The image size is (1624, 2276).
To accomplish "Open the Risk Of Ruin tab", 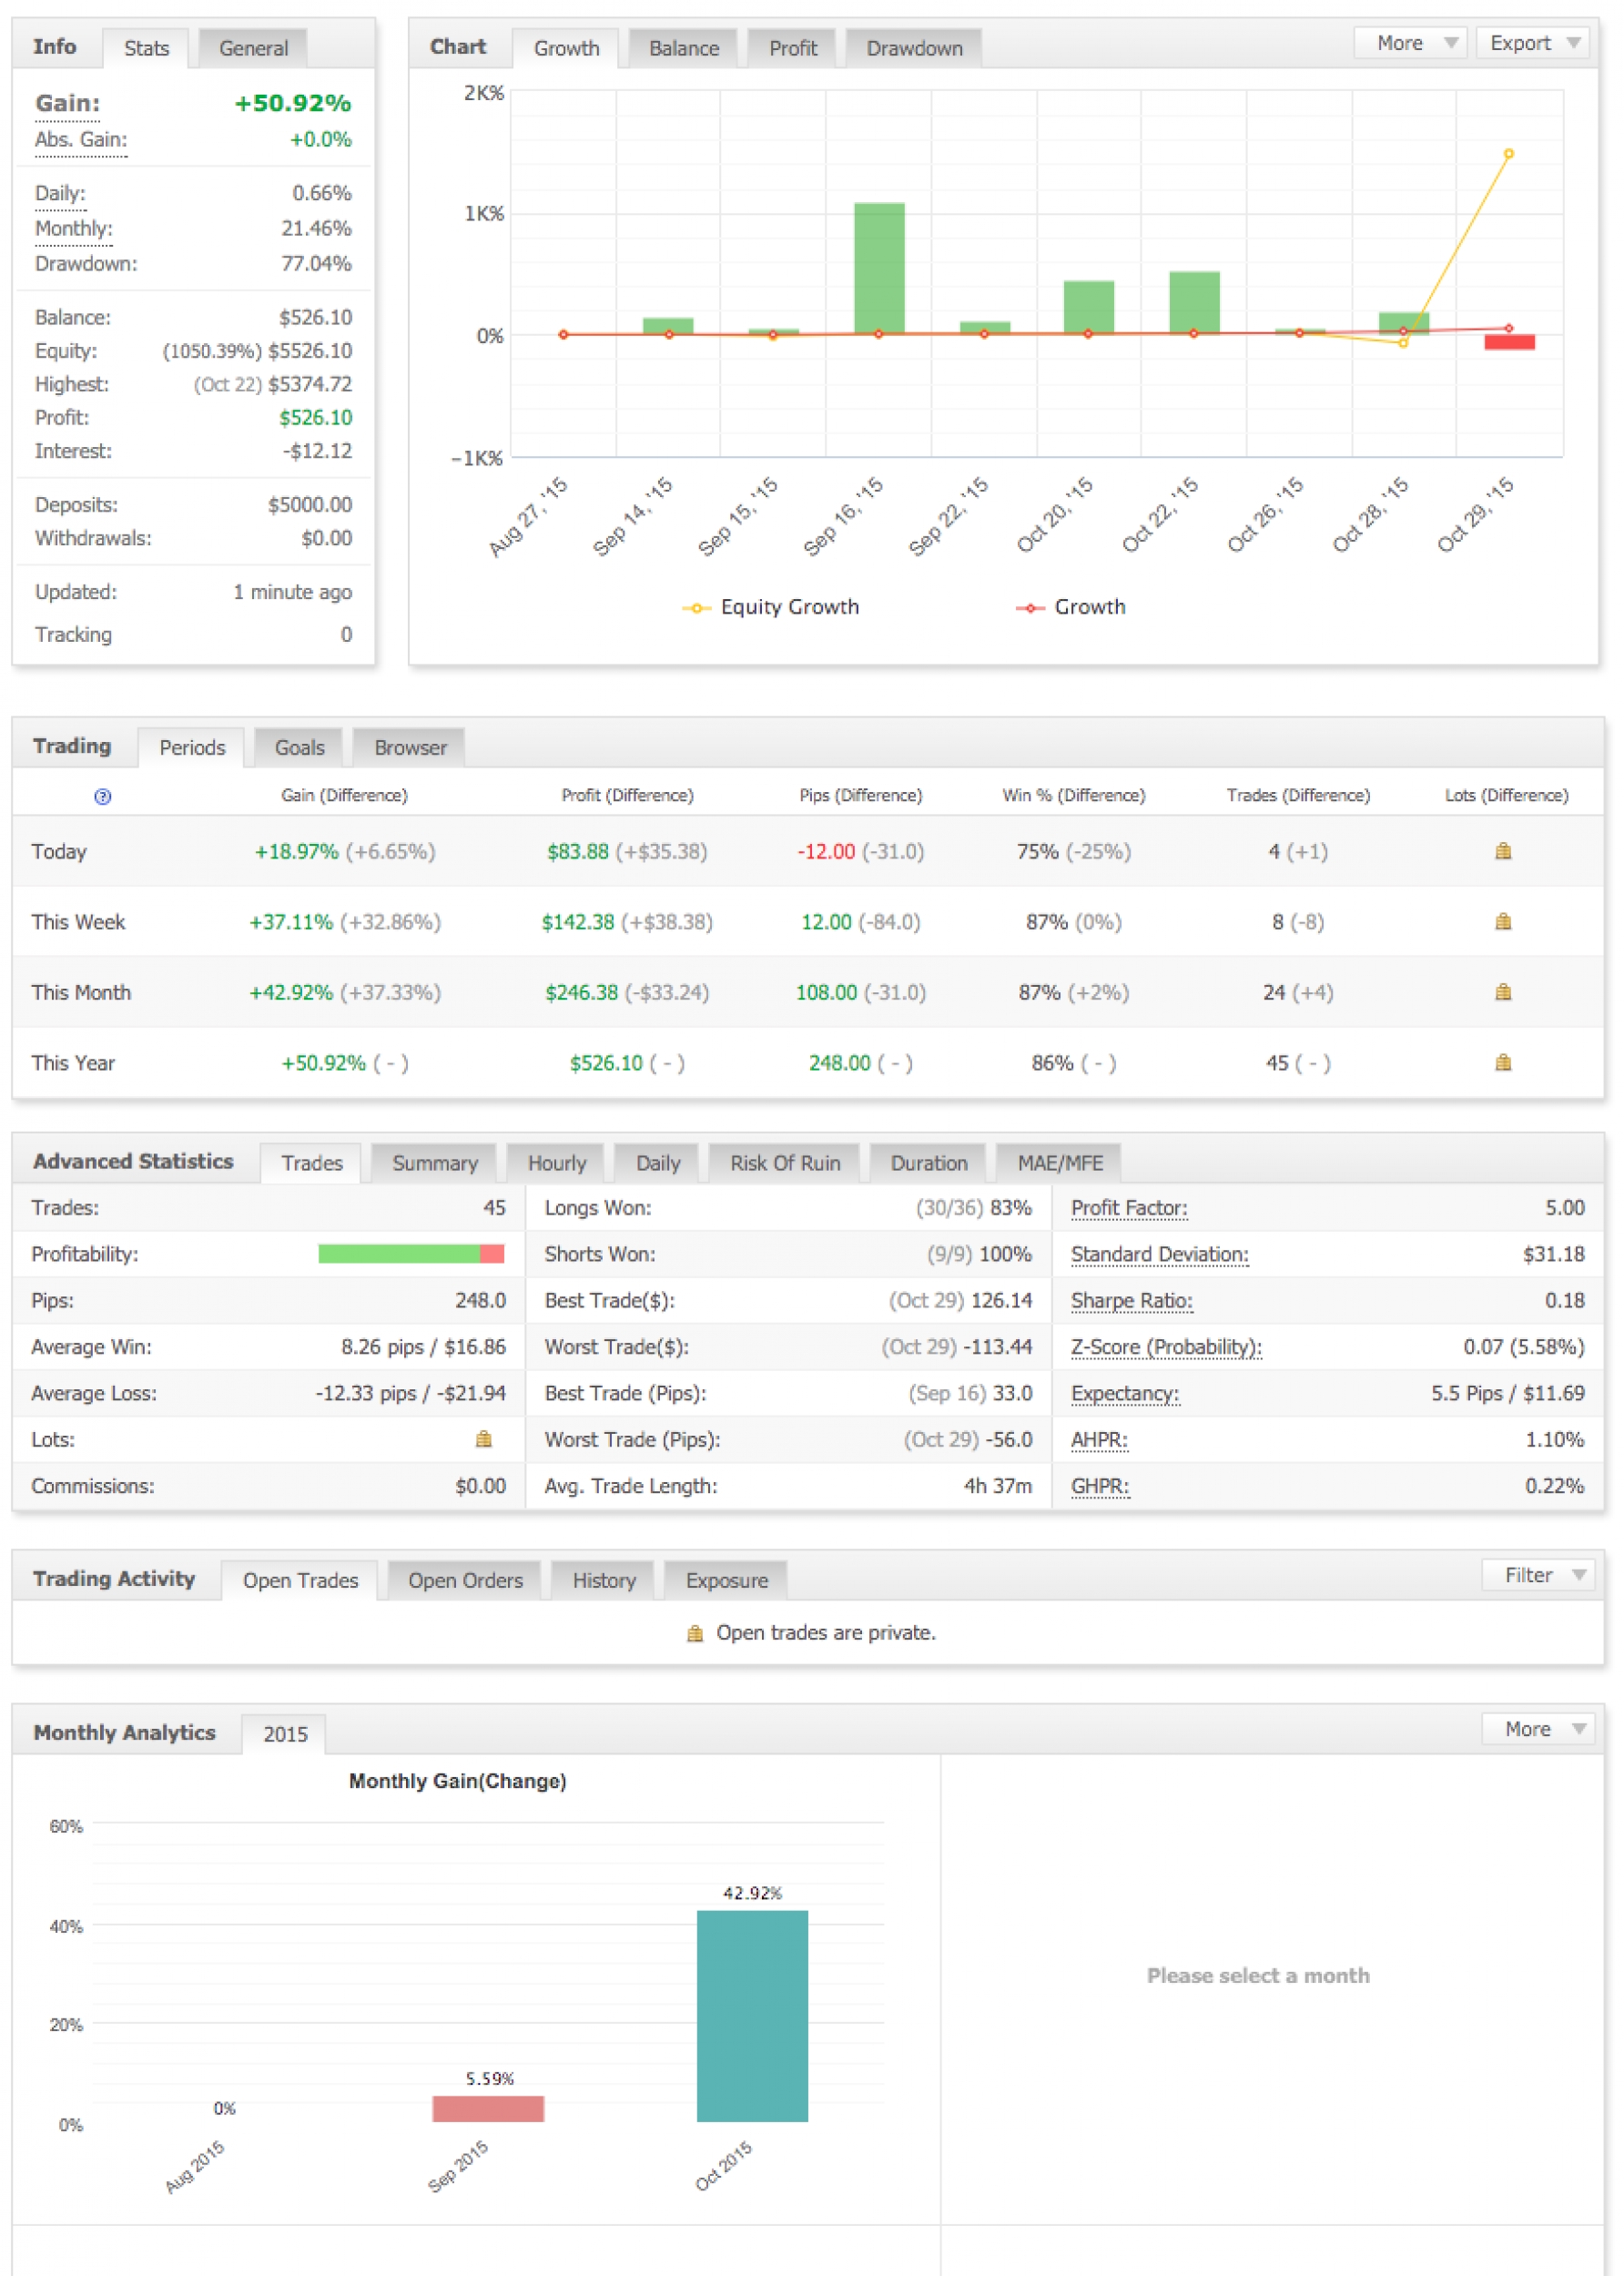I will (784, 1163).
